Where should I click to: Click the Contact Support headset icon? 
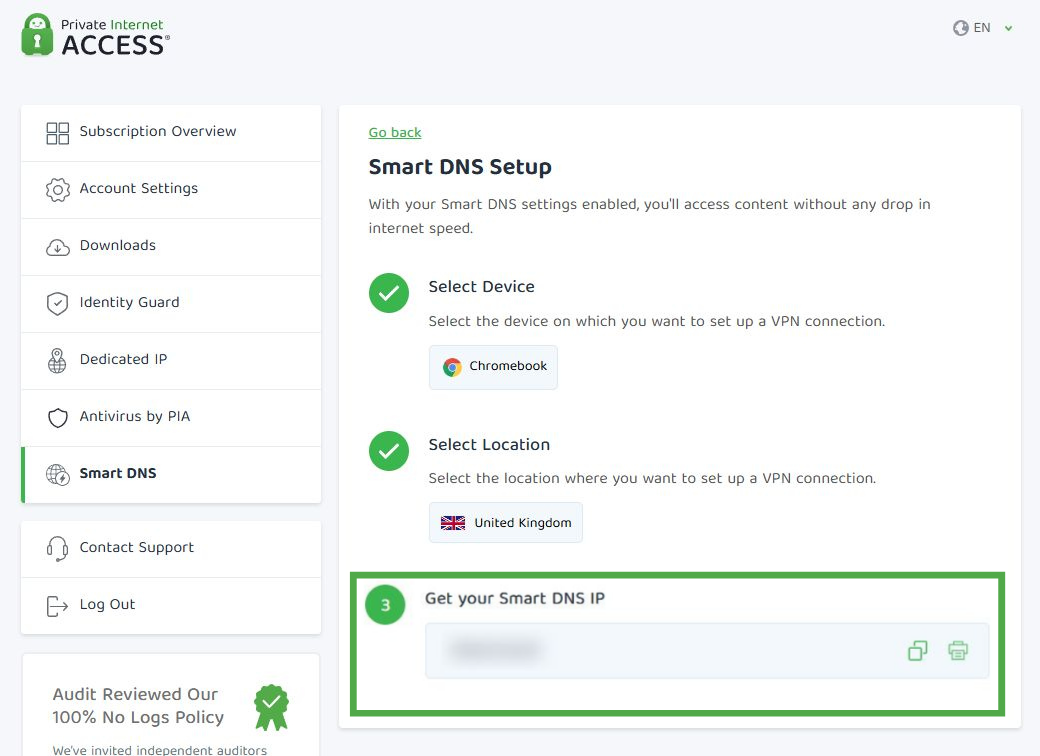(58, 549)
